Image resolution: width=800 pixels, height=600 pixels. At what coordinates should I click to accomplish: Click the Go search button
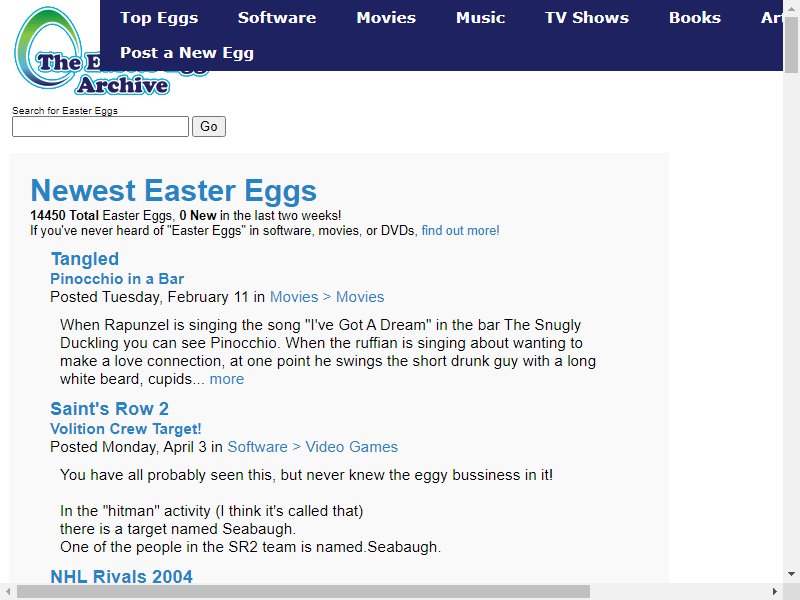click(209, 127)
